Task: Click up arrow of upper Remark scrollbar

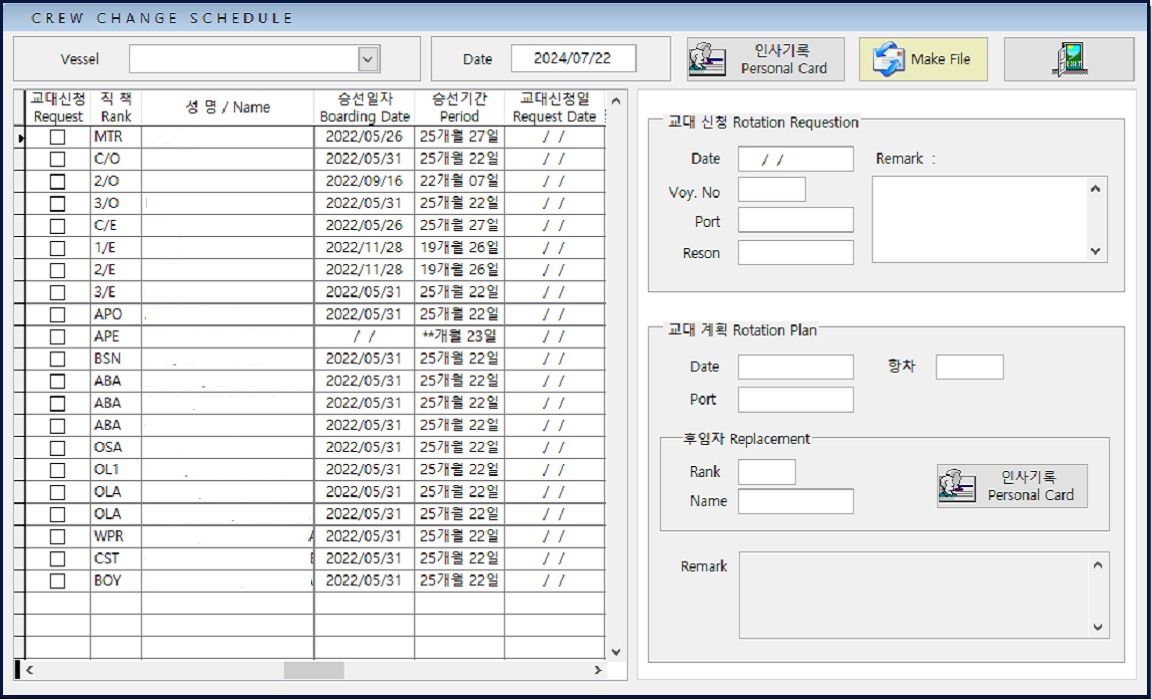Action: click(1095, 189)
